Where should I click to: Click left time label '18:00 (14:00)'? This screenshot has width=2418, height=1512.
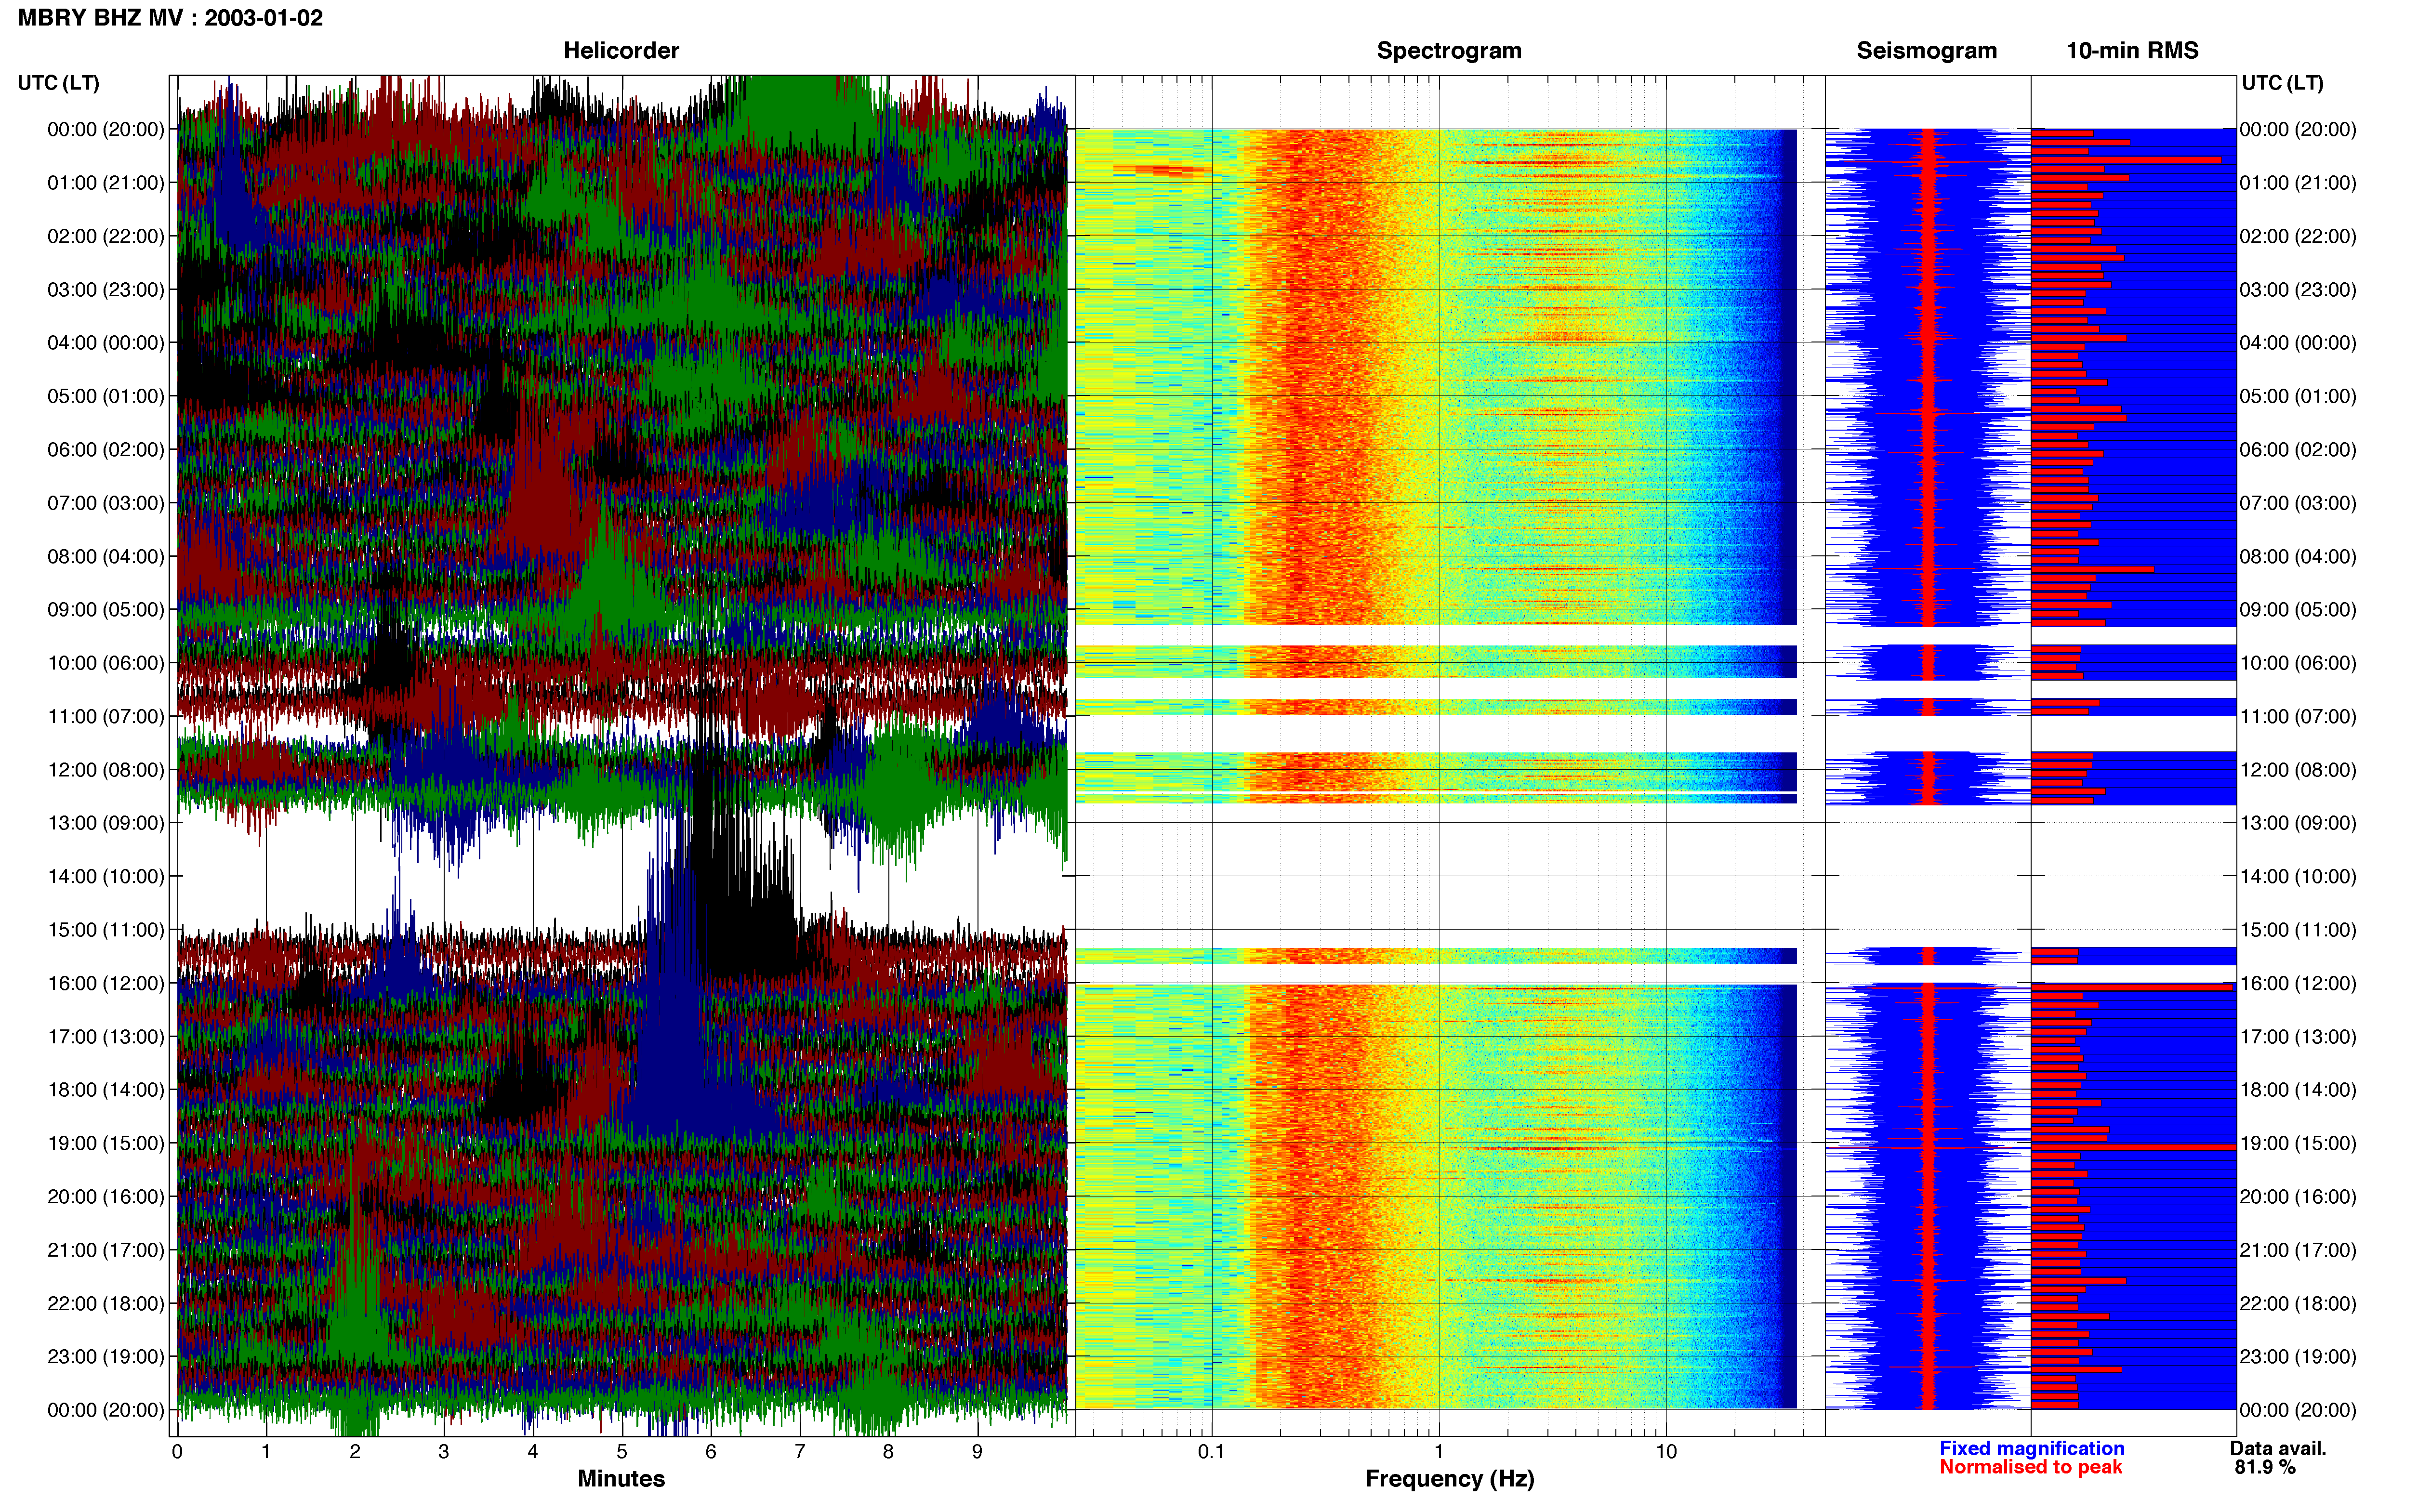point(106,1090)
